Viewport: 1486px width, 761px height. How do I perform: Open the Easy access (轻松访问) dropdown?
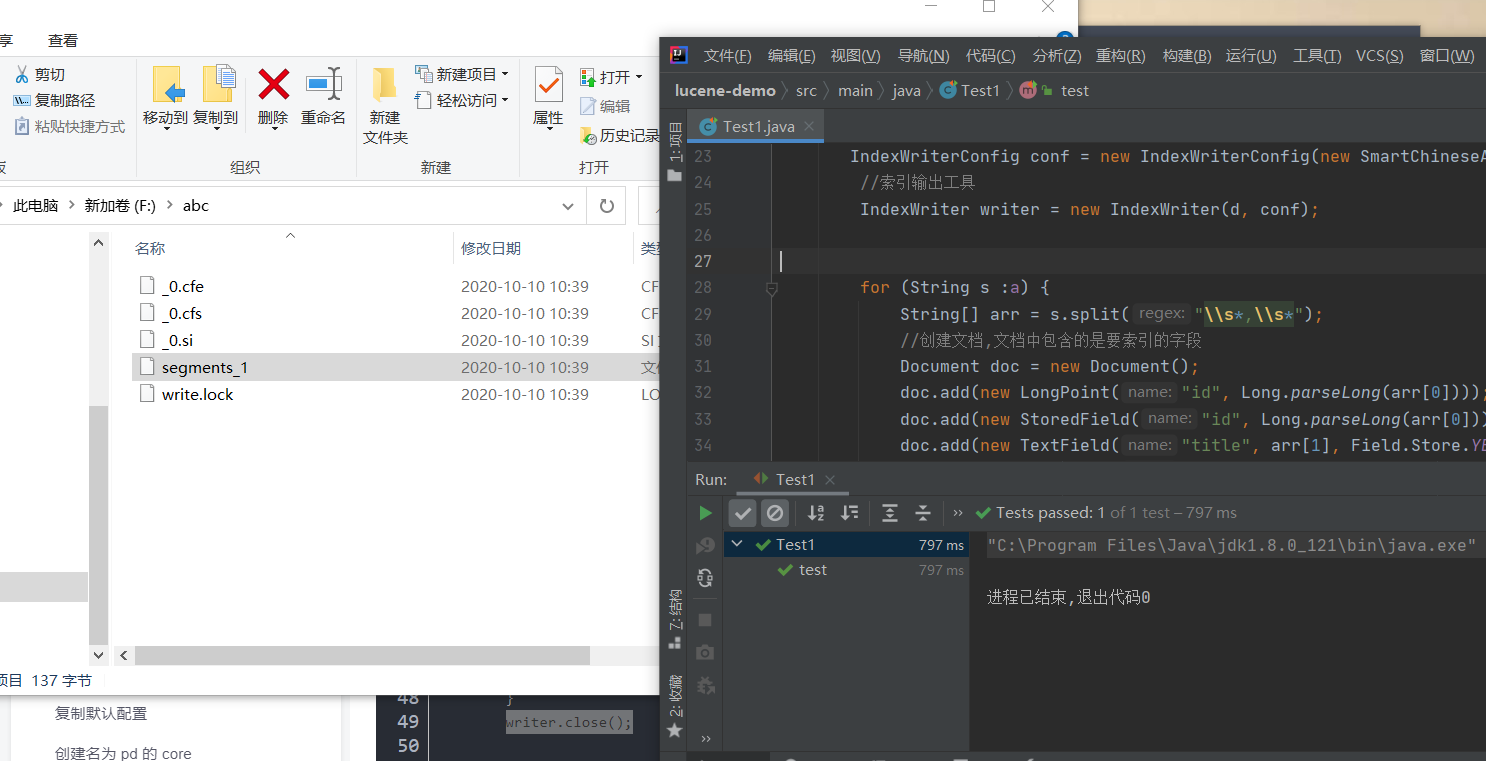[461, 100]
